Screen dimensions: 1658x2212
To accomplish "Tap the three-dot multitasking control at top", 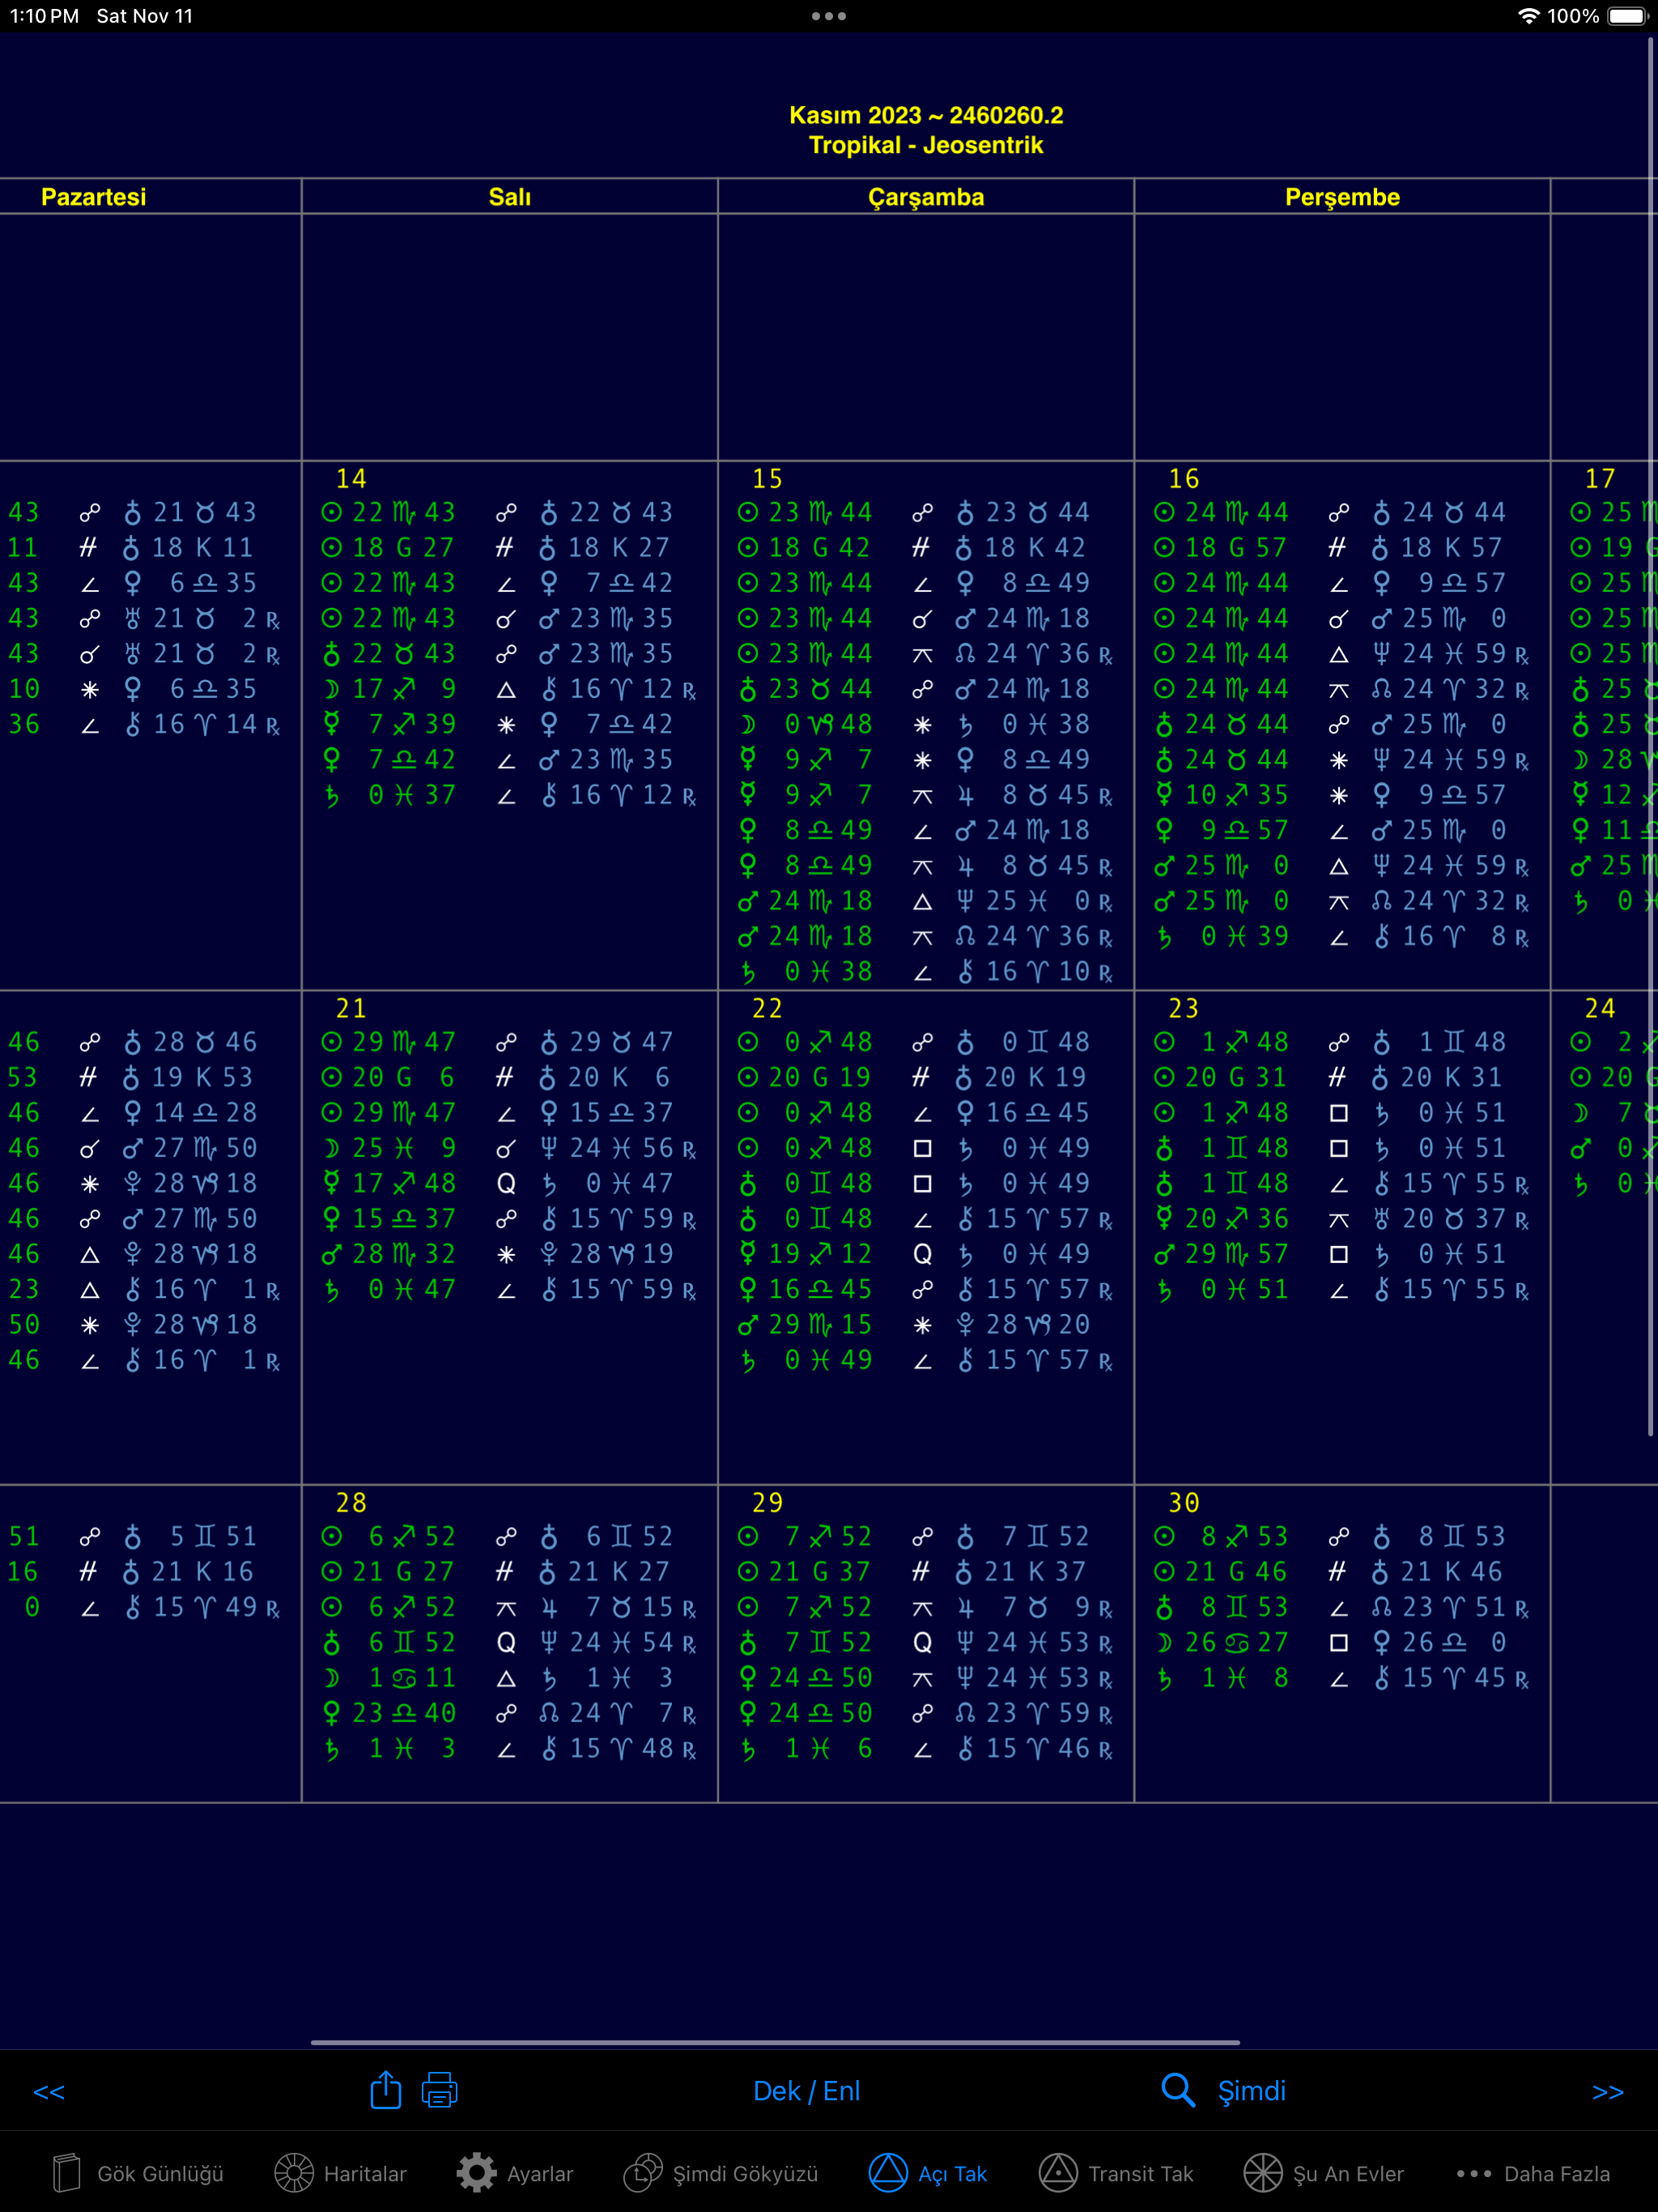I will 829,16.
